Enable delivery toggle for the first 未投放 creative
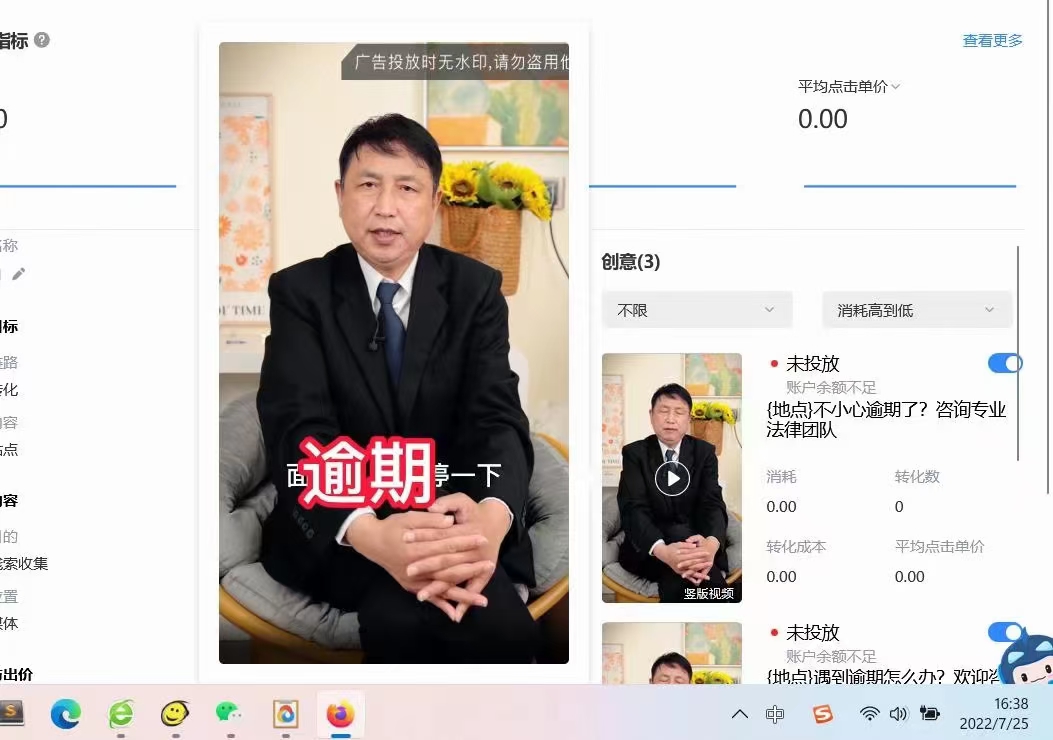The height and width of the screenshot is (740, 1053). (x=1005, y=363)
